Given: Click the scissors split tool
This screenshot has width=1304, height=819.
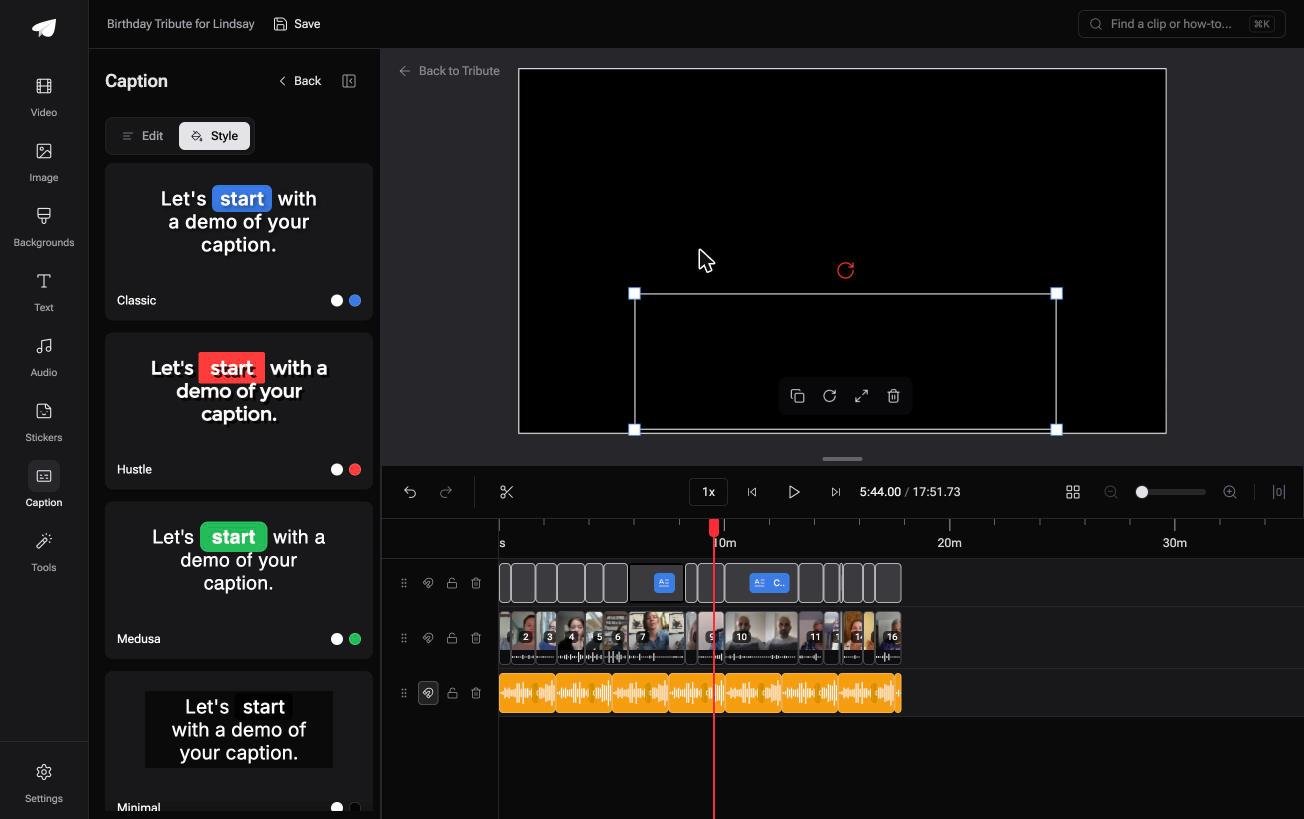Looking at the screenshot, I should click(507, 492).
